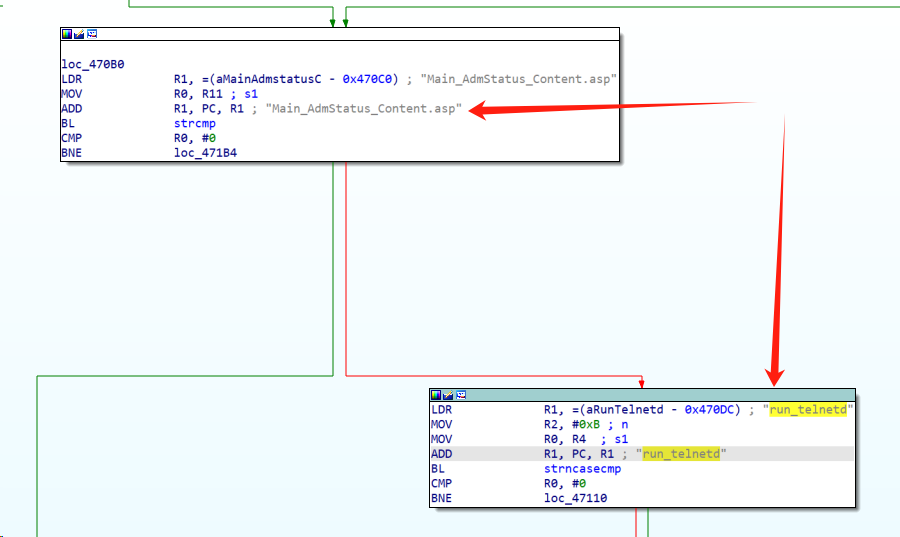Click aMainAdmstatusC operand in LDR line

click(269, 79)
